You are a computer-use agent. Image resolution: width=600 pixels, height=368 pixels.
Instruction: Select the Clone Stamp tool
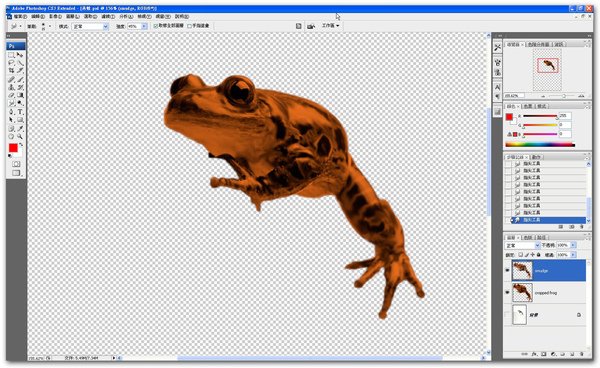[11, 87]
